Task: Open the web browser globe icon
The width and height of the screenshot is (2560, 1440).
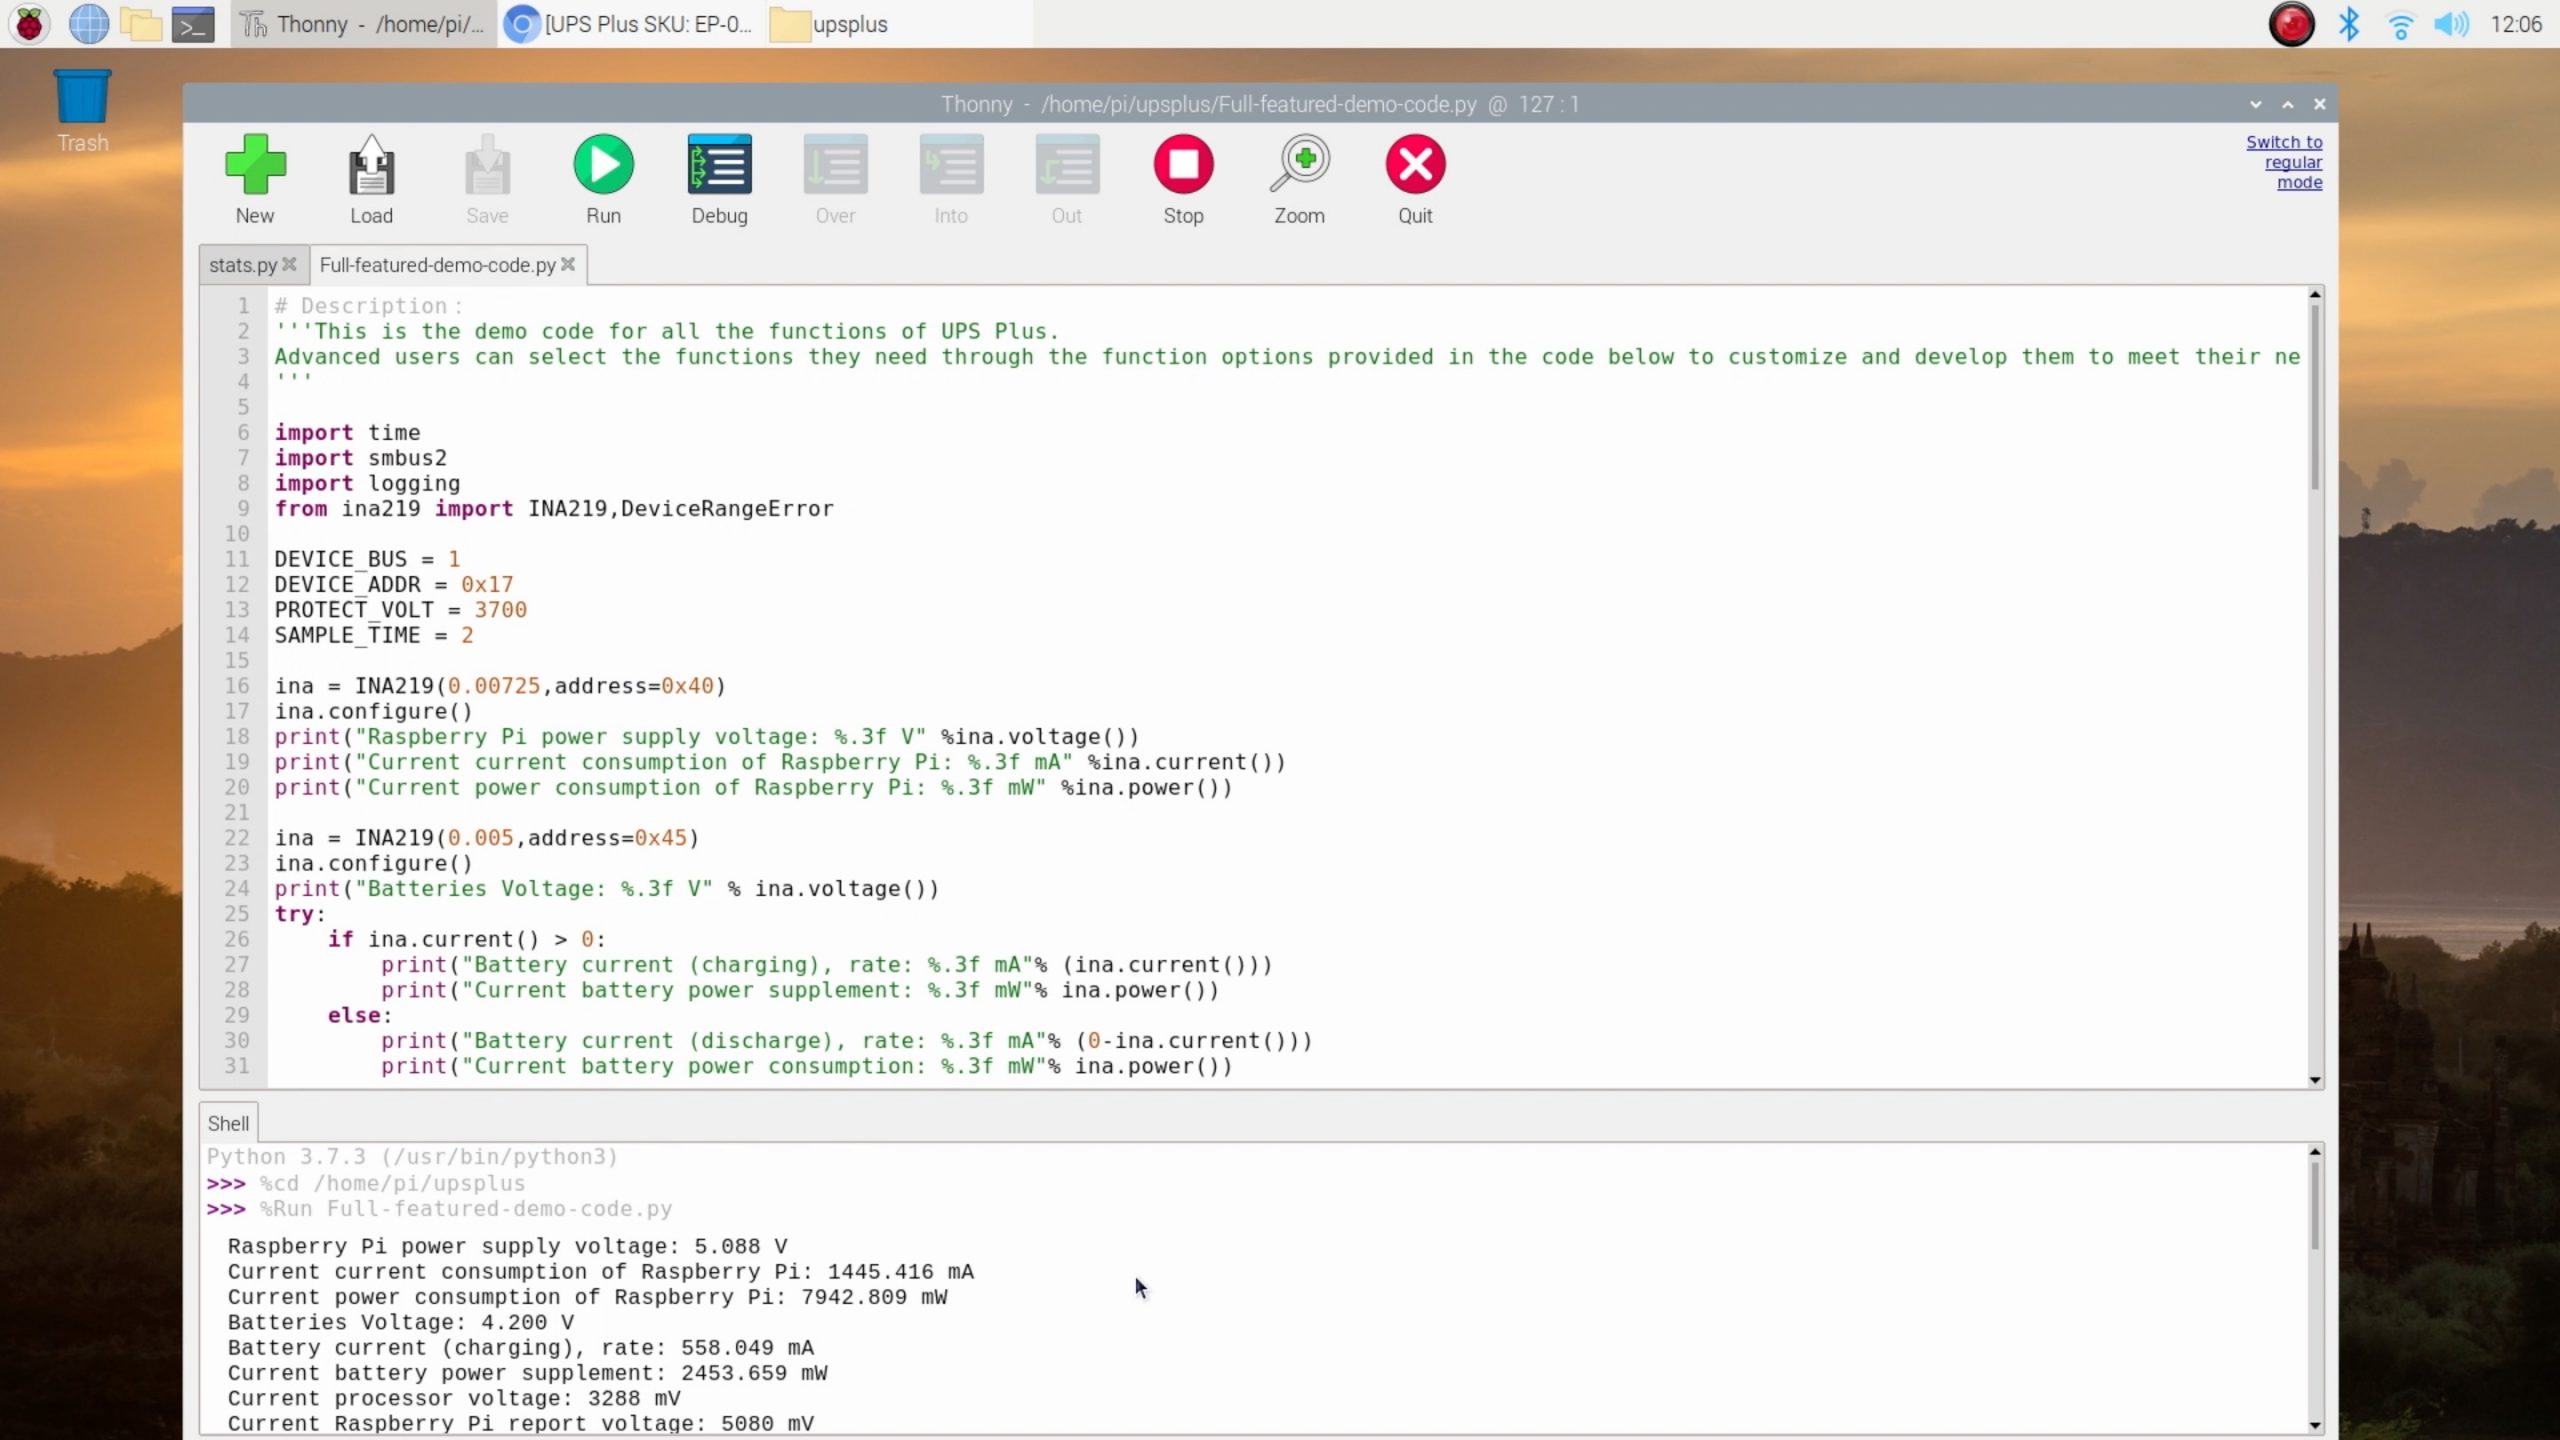Action: [88, 24]
